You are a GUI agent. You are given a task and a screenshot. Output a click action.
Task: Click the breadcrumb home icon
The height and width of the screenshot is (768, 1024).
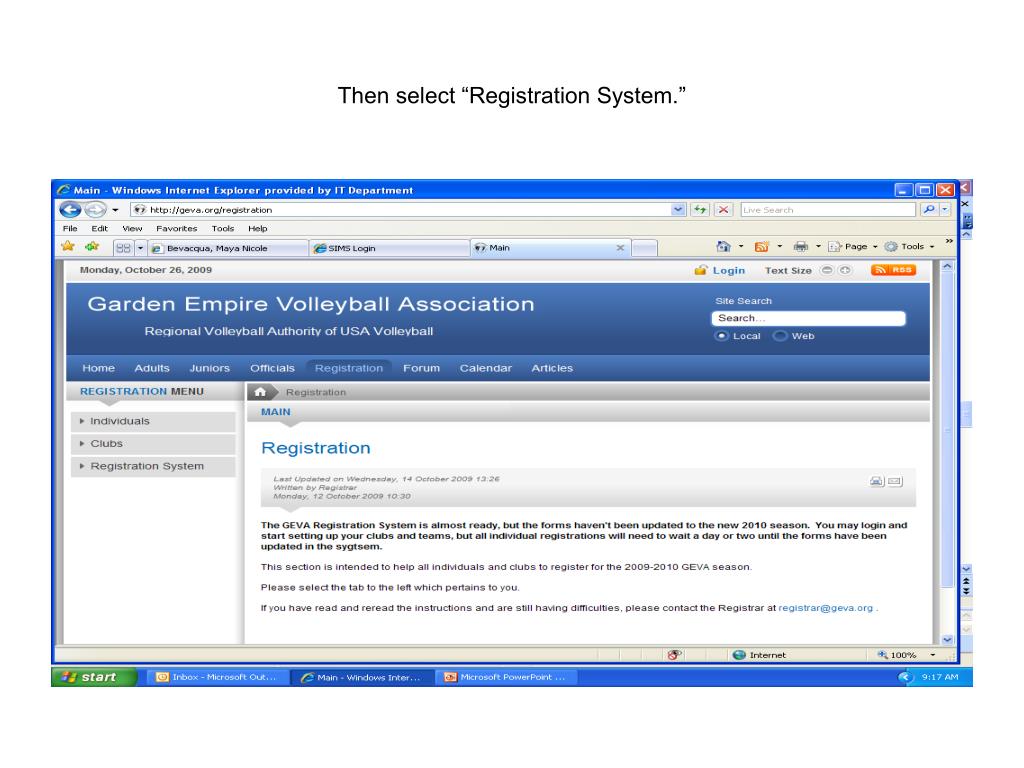pos(260,392)
